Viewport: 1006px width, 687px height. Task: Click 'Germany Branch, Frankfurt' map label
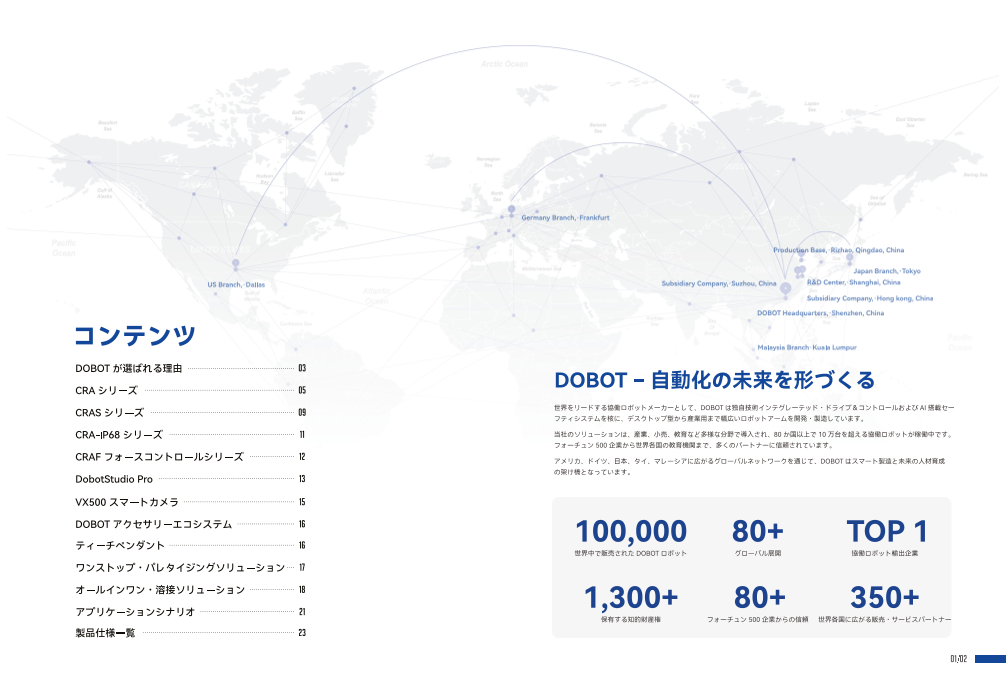point(565,217)
